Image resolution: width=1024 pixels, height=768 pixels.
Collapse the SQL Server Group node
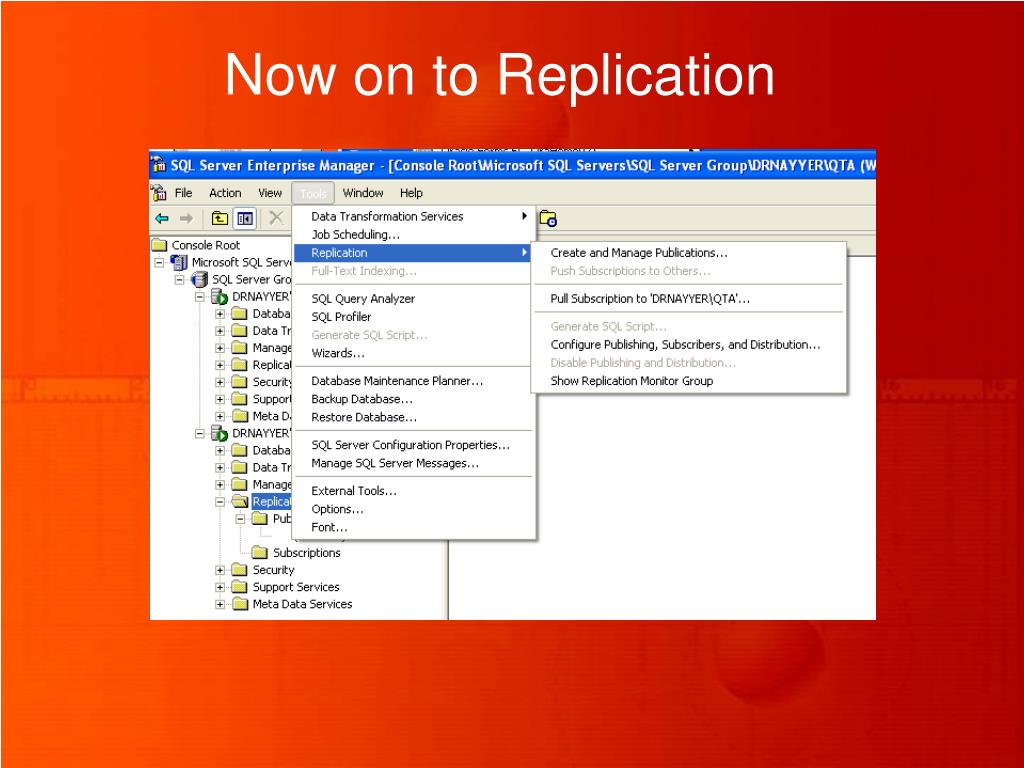coord(179,280)
